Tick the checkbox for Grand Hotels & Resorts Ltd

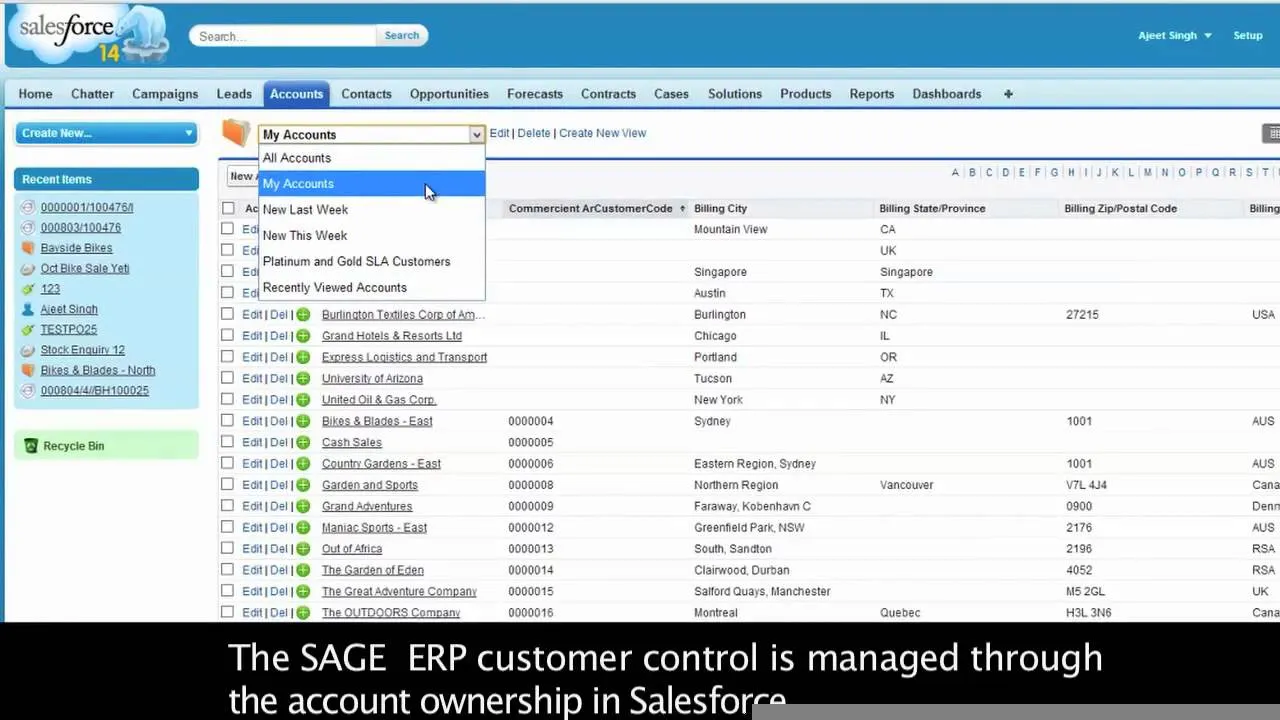(228, 336)
